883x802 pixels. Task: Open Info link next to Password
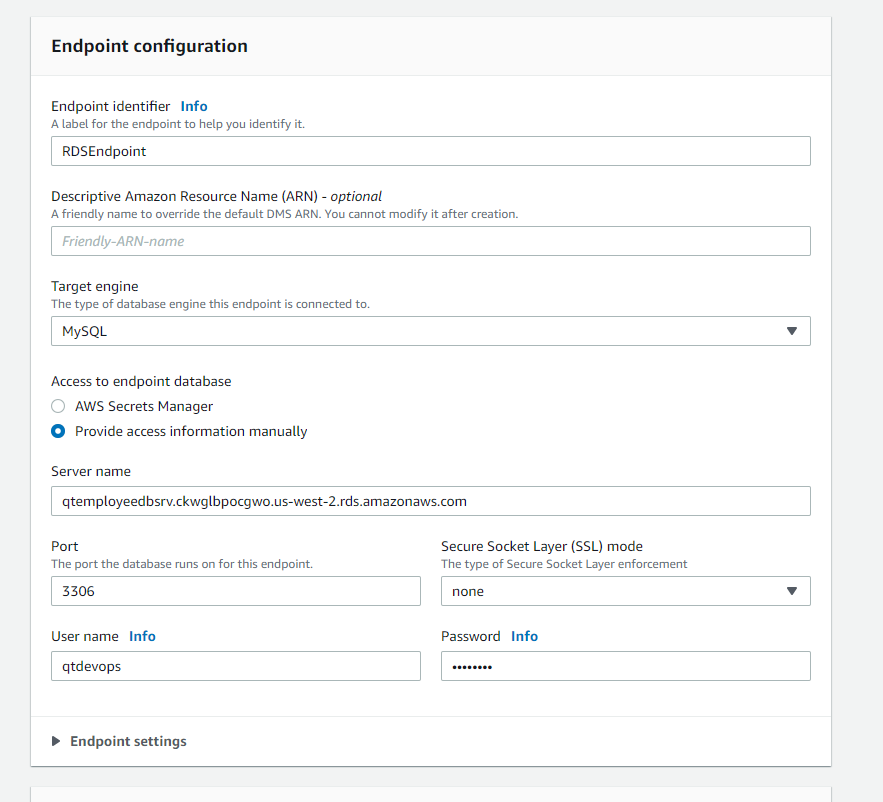pyautogui.click(x=524, y=636)
